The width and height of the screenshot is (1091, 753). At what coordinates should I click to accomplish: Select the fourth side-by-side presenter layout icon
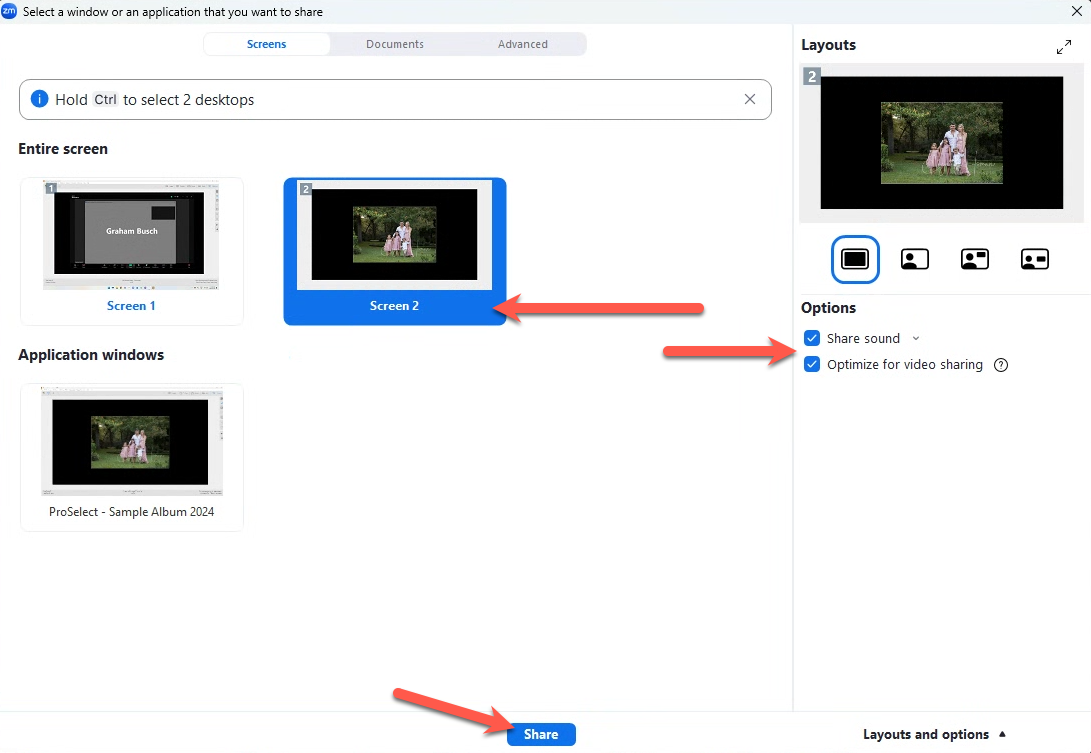[1034, 259]
